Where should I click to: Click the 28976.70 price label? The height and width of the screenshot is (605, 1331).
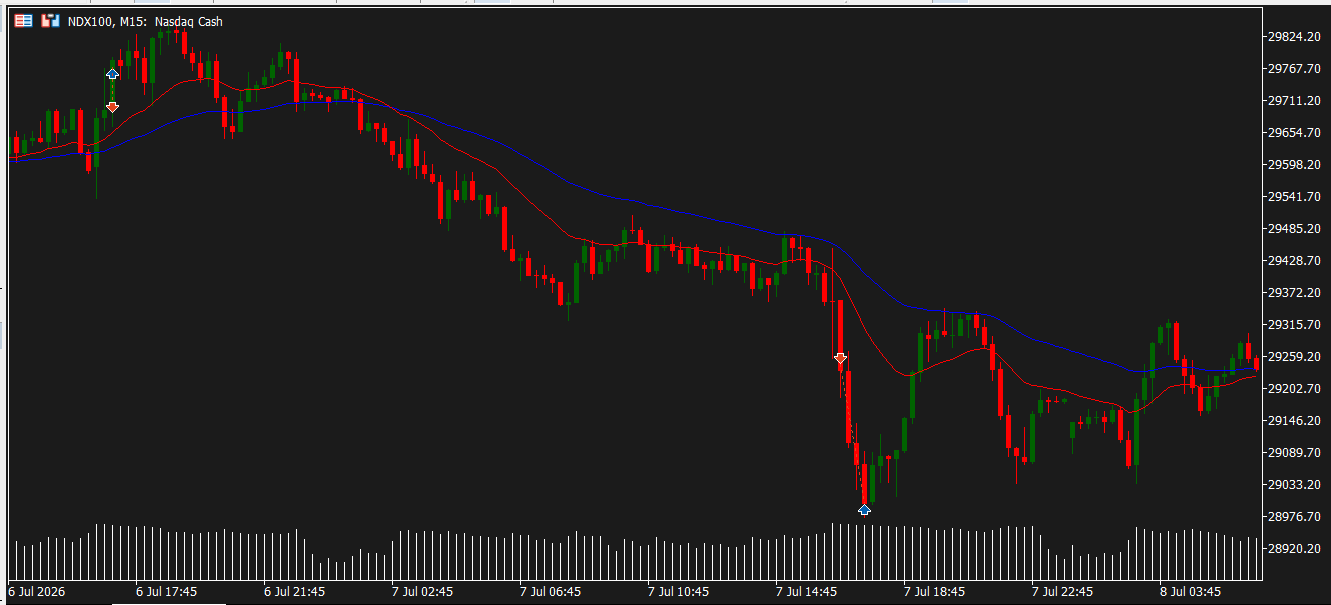click(1294, 517)
